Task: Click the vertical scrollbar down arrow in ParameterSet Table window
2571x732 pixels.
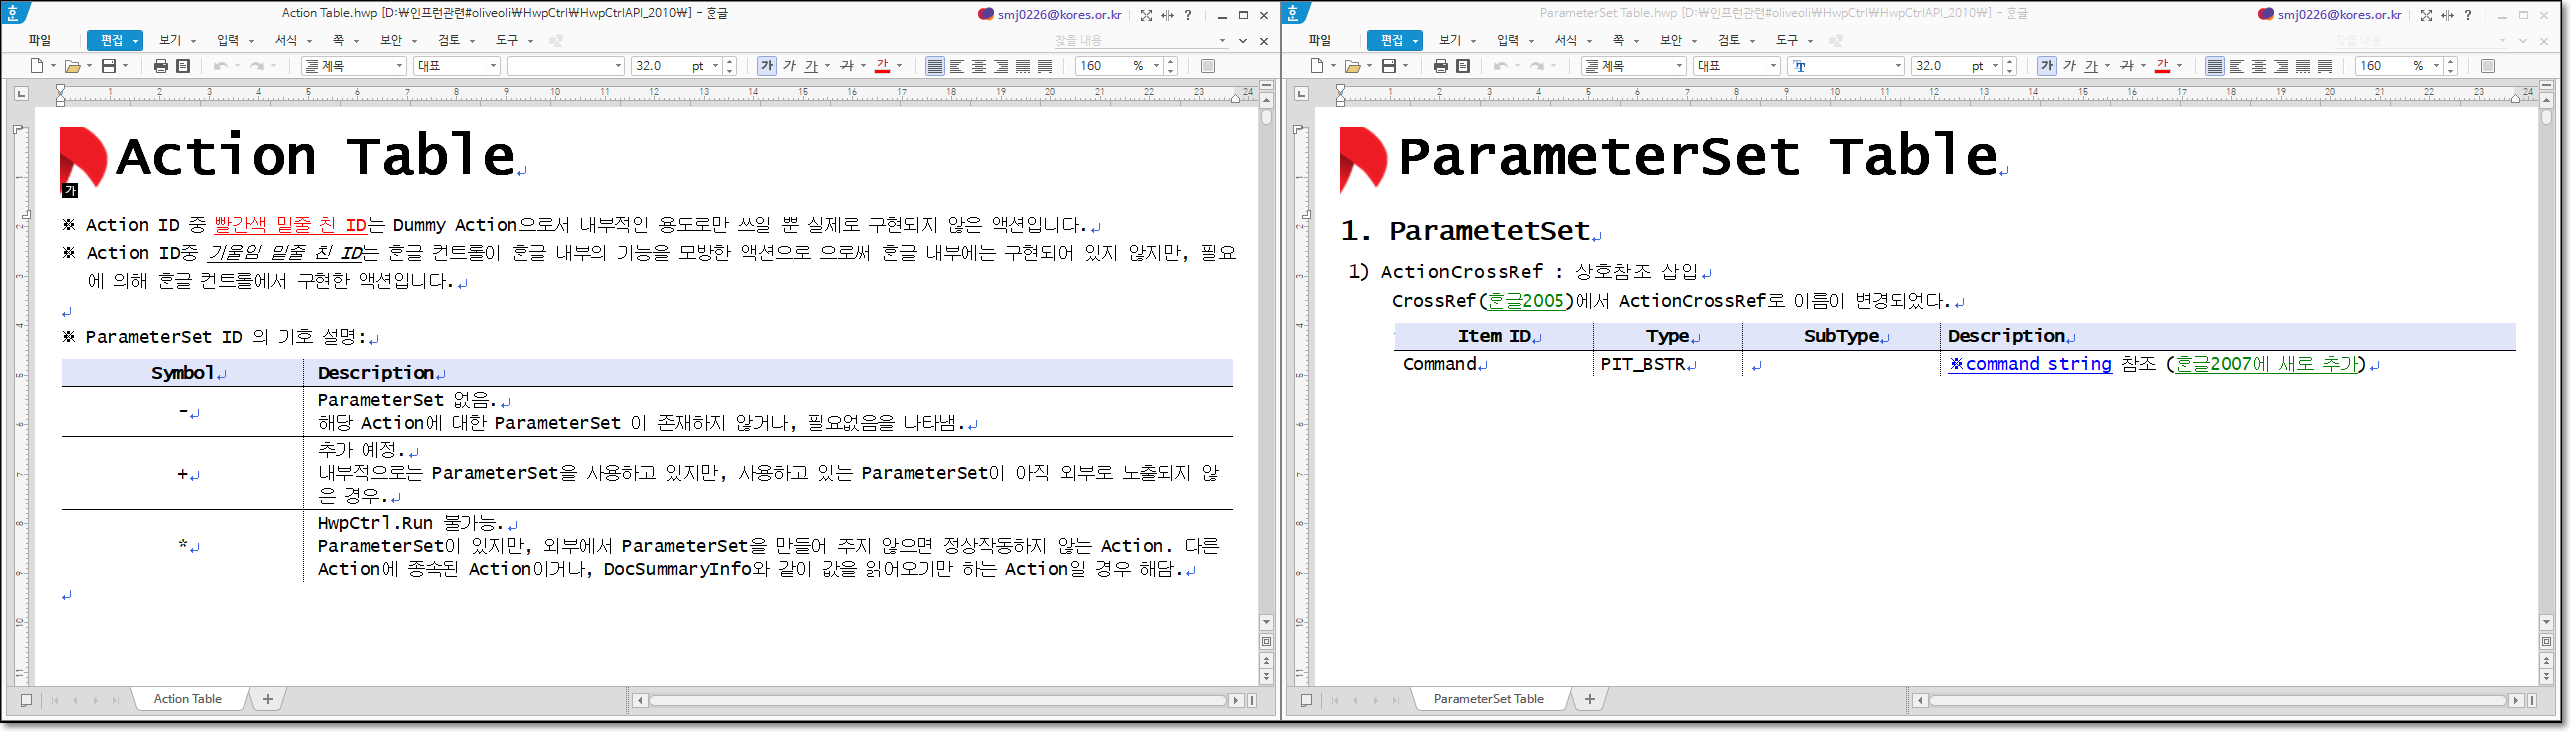Action: click(x=2546, y=623)
